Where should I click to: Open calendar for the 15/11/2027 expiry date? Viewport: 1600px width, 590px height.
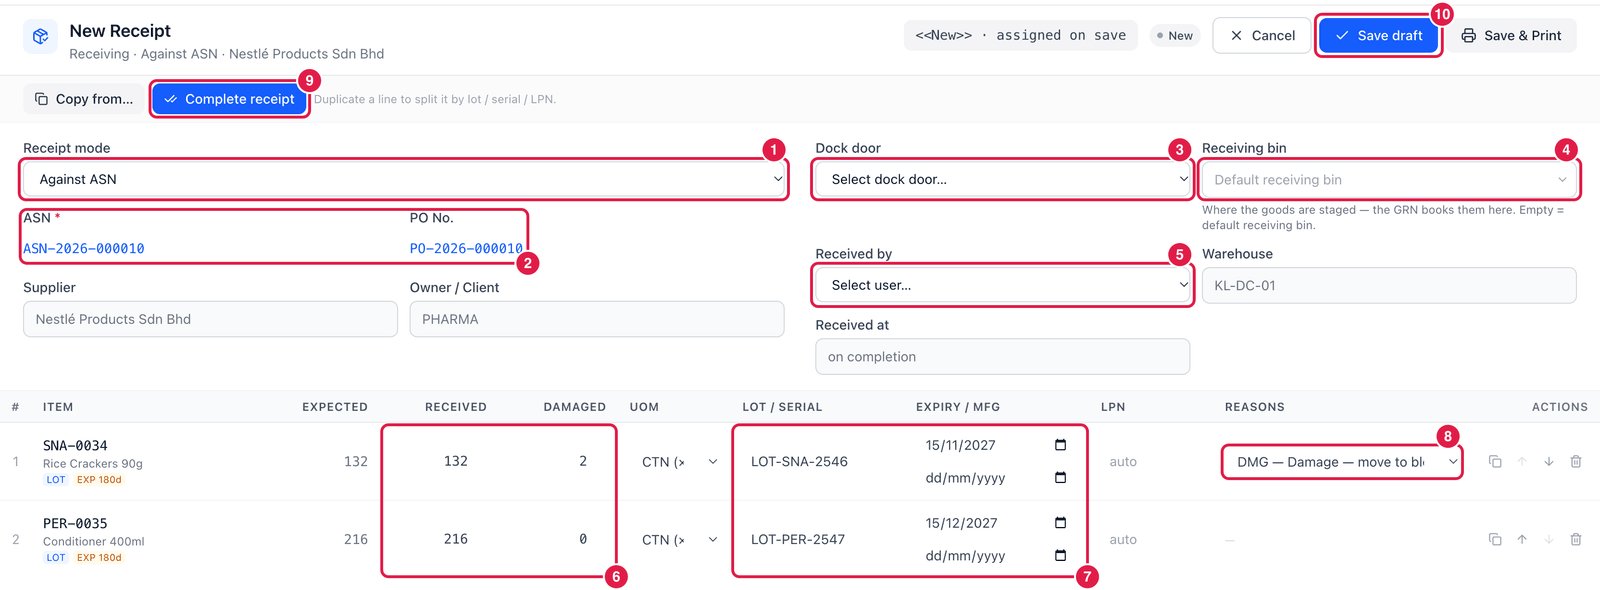[1060, 445]
